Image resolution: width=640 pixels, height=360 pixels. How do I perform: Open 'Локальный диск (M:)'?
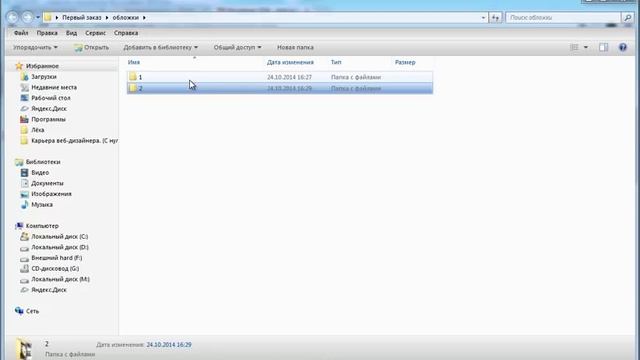[60, 279]
